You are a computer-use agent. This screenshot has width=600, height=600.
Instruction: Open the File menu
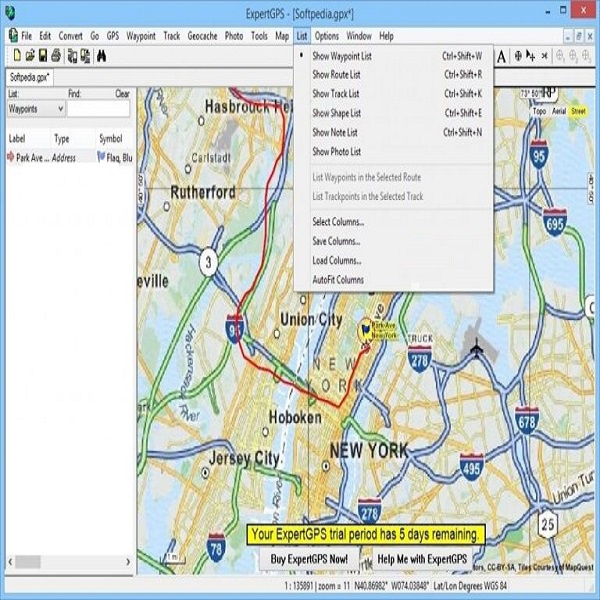point(26,36)
